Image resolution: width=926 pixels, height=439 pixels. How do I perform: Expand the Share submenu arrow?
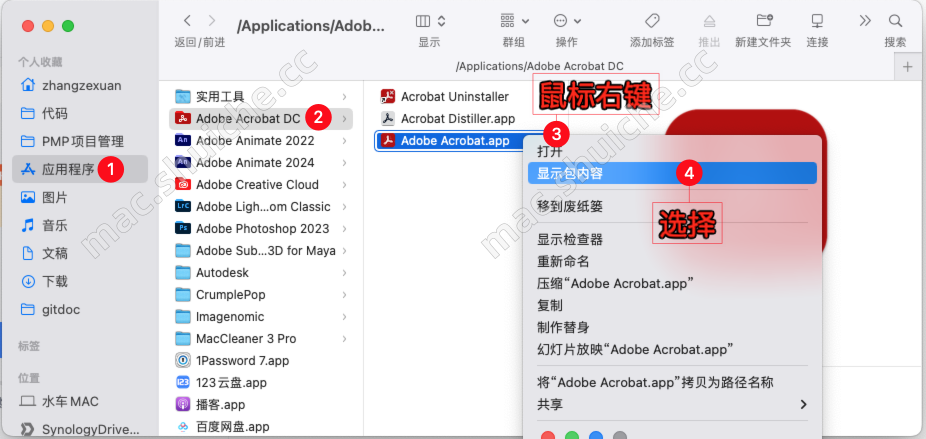point(802,404)
